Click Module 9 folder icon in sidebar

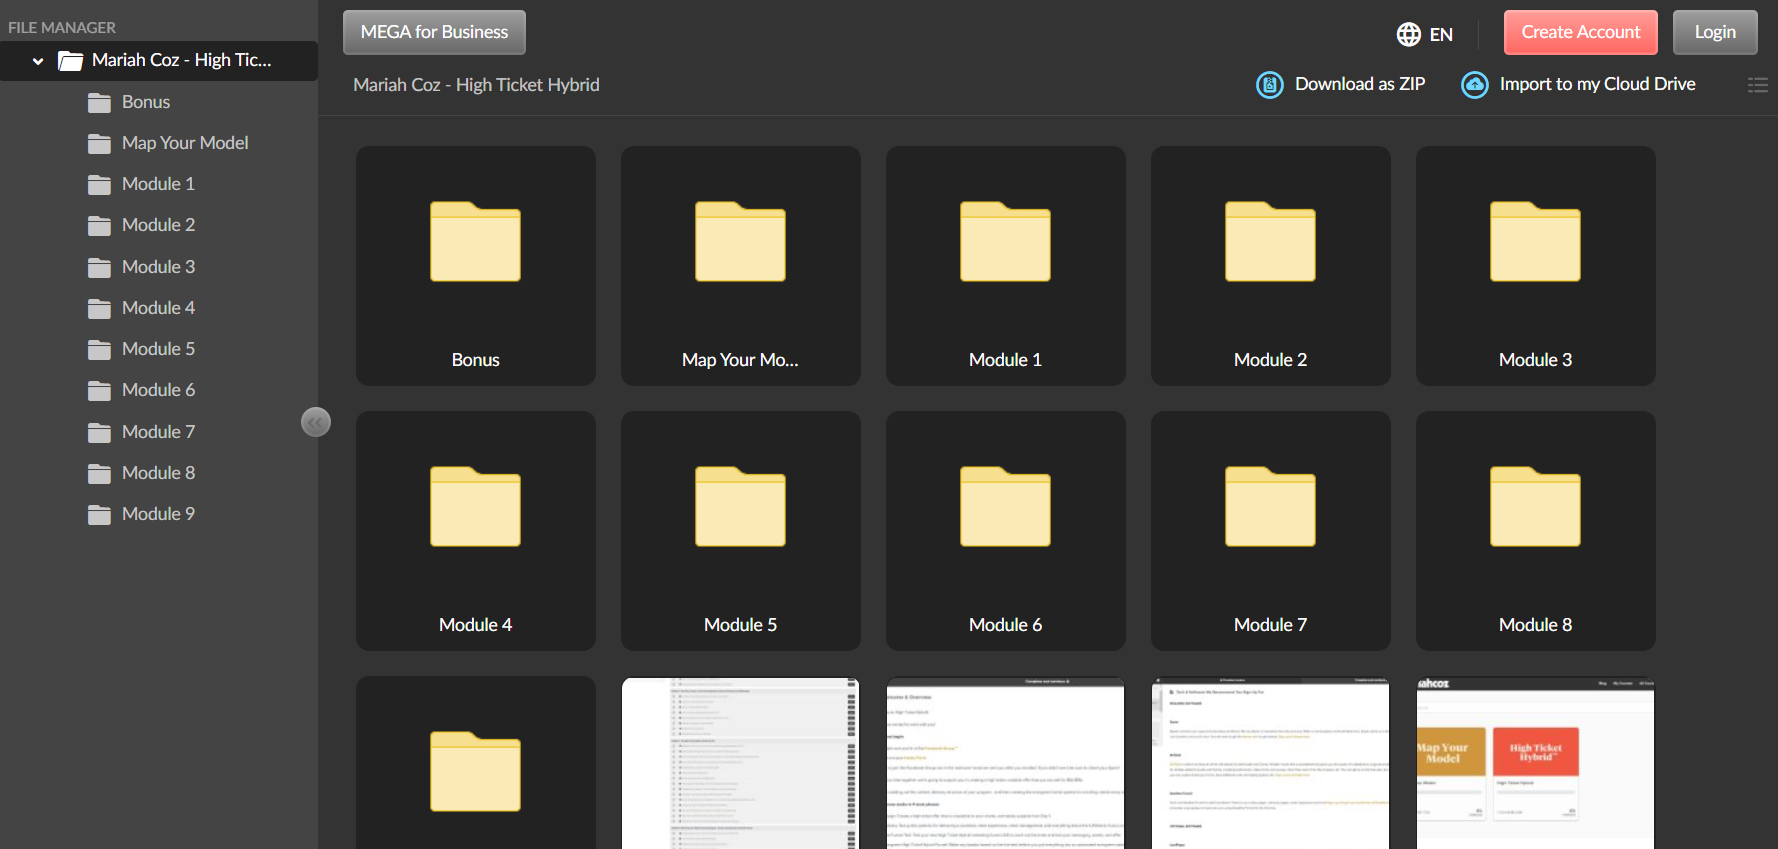(99, 515)
